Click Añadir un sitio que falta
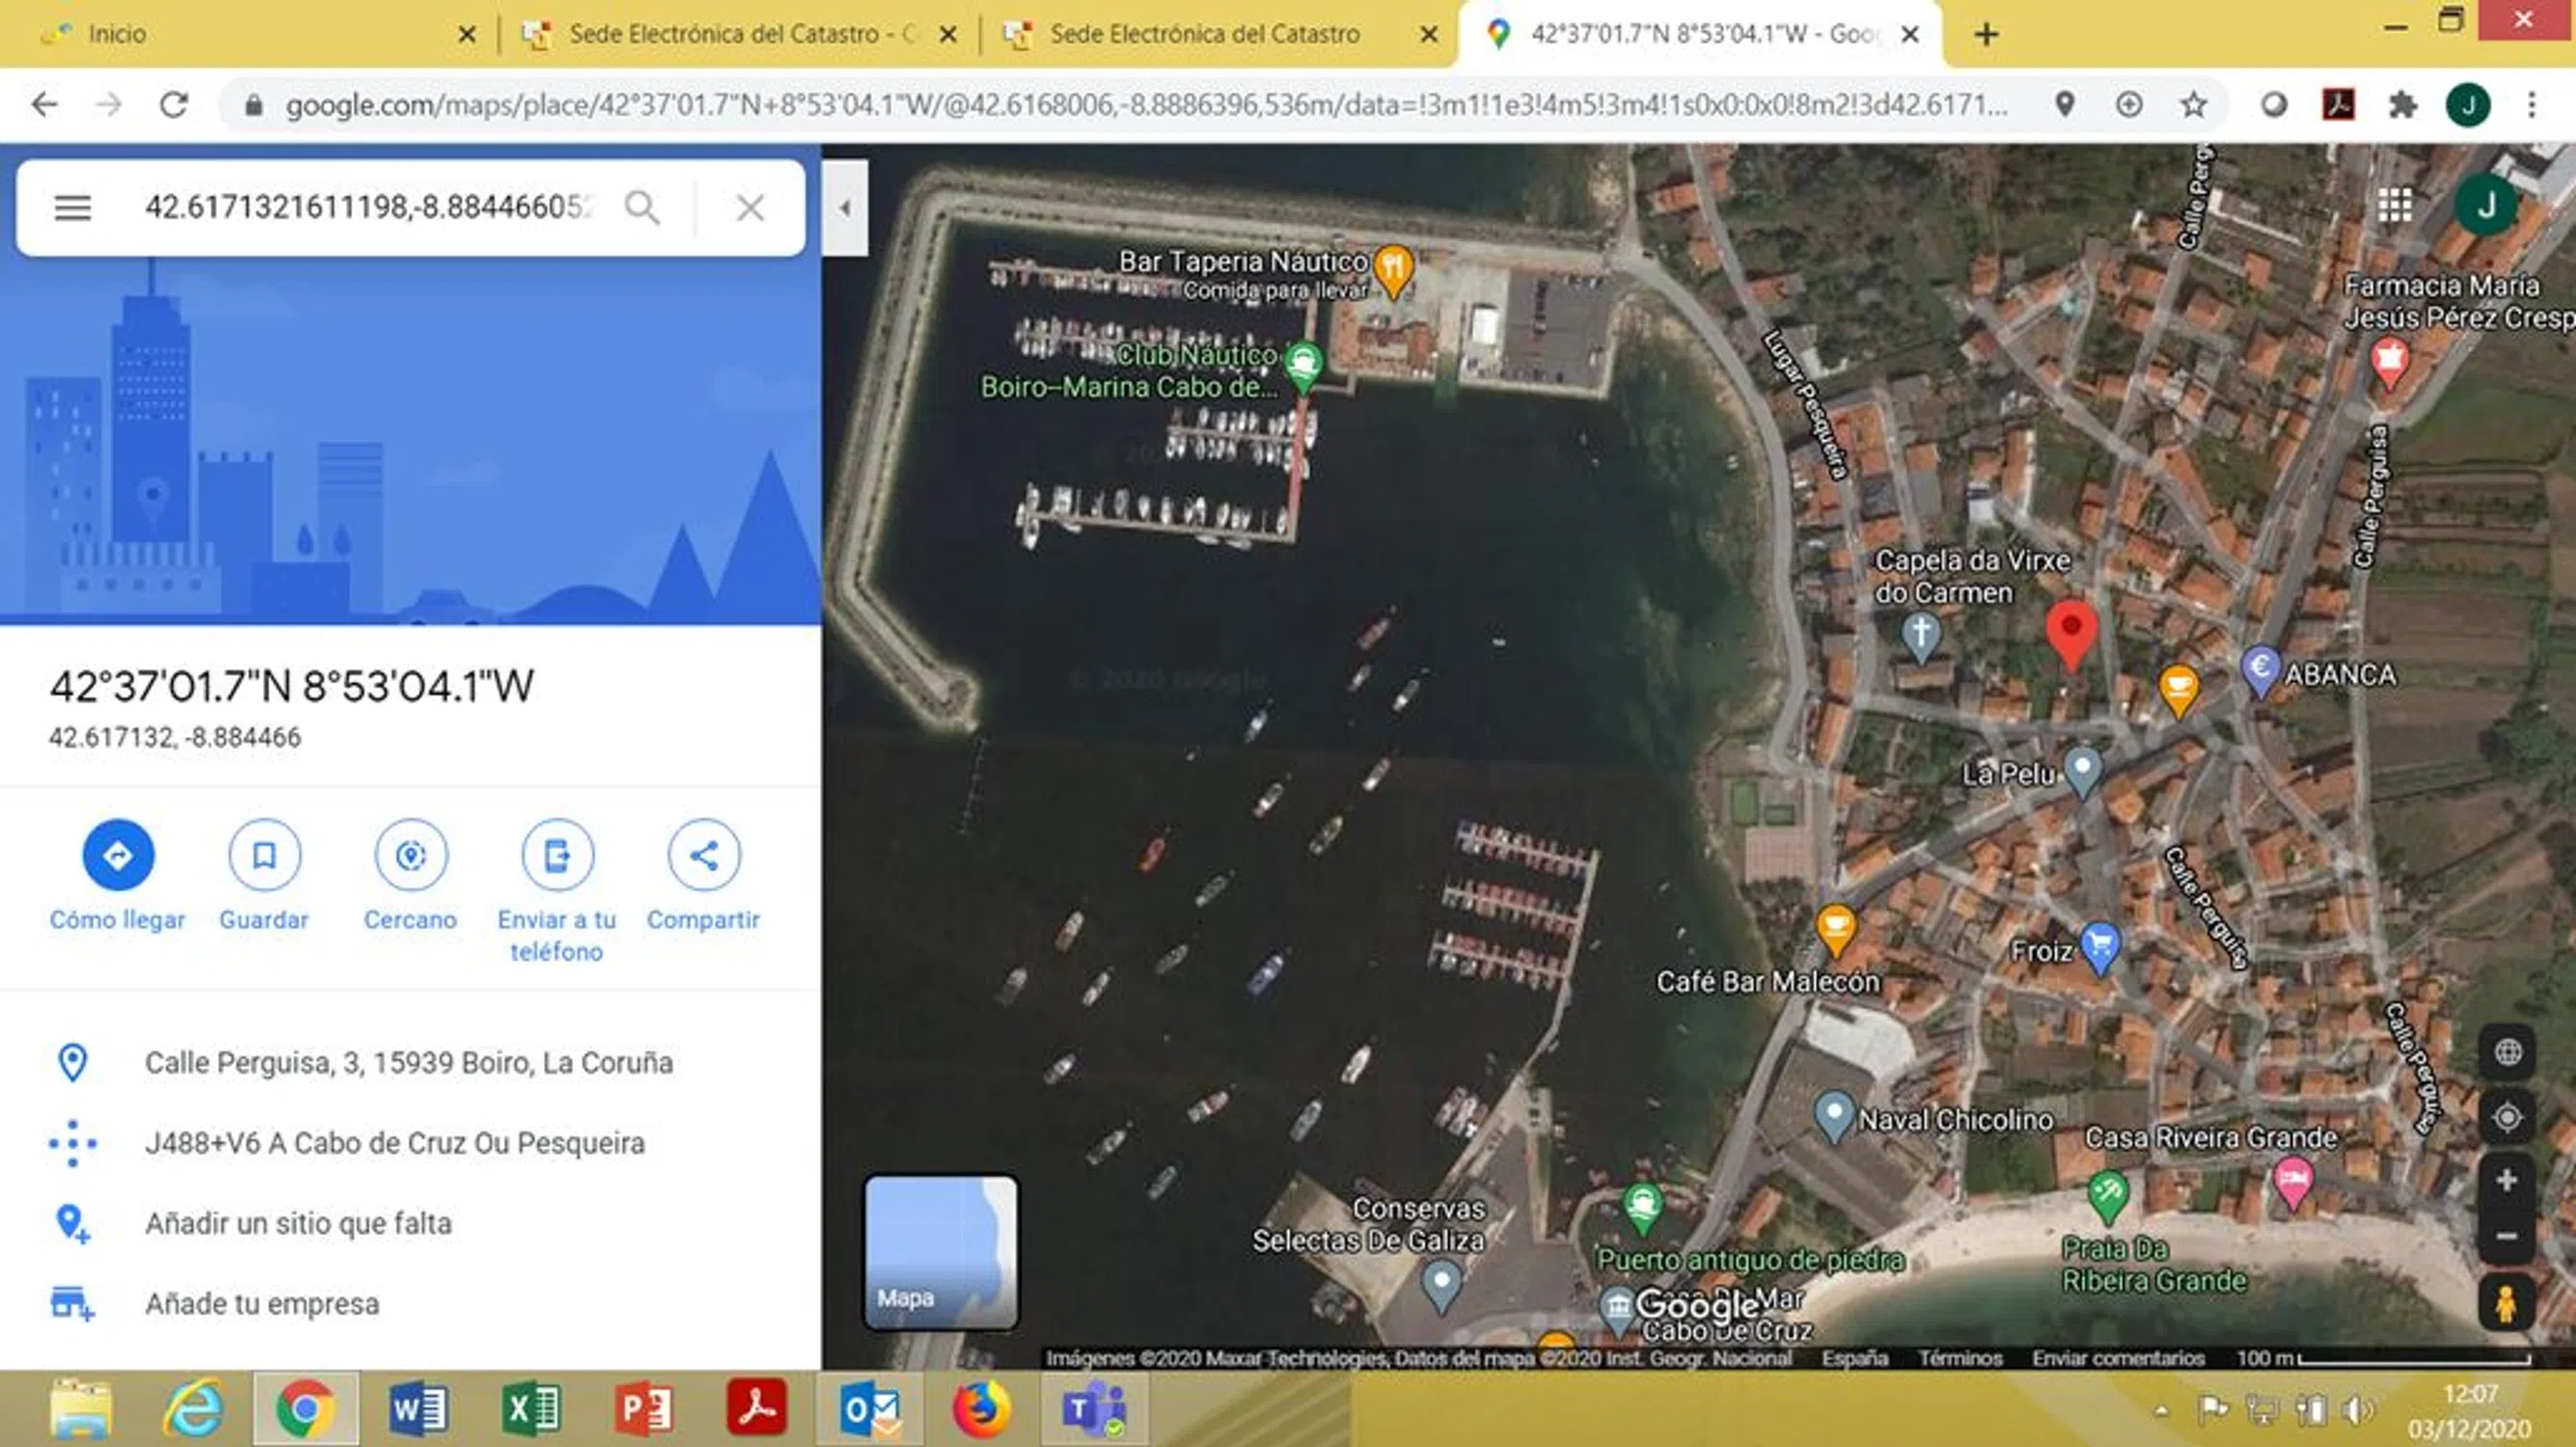Image resolution: width=2576 pixels, height=1447 pixels. 298,1223
